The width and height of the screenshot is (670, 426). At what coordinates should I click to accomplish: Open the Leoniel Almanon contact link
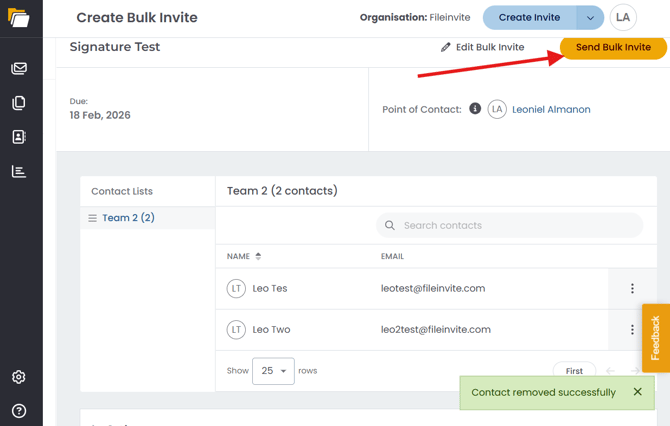click(x=551, y=109)
